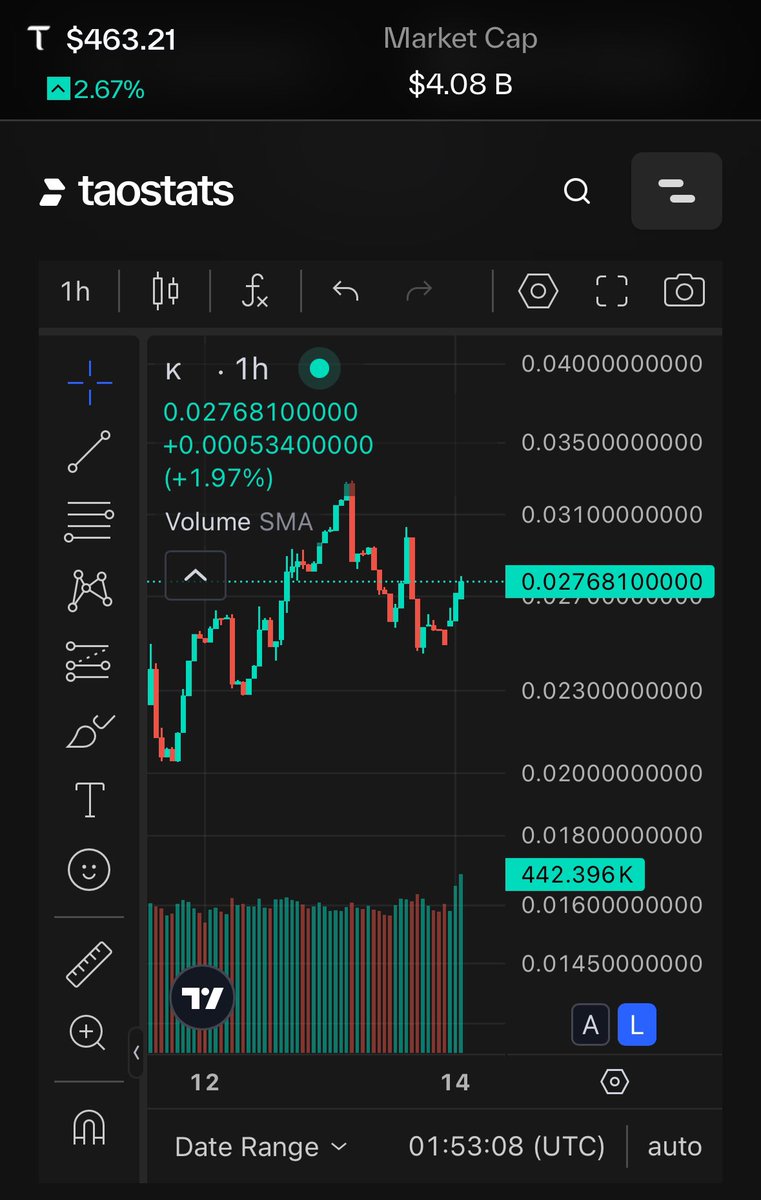
Task: Activate the zoom in tool
Action: point(88,1032)
